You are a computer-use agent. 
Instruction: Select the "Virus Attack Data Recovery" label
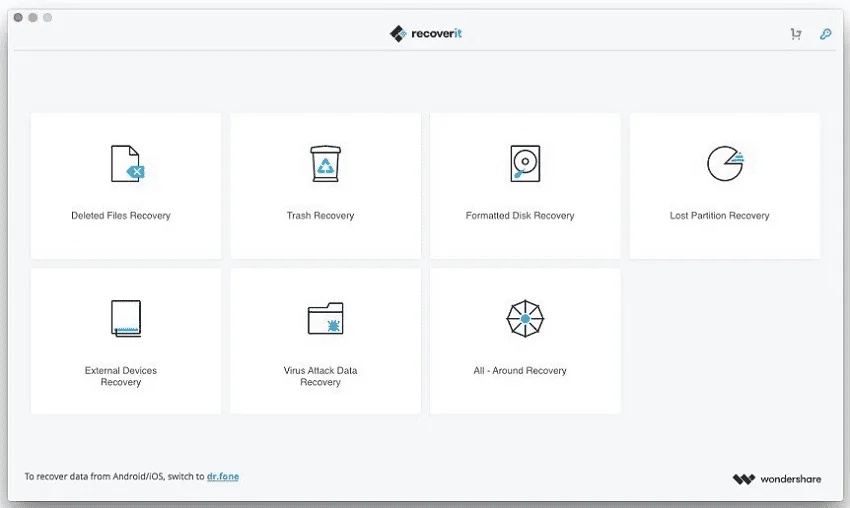coord(320,376)
